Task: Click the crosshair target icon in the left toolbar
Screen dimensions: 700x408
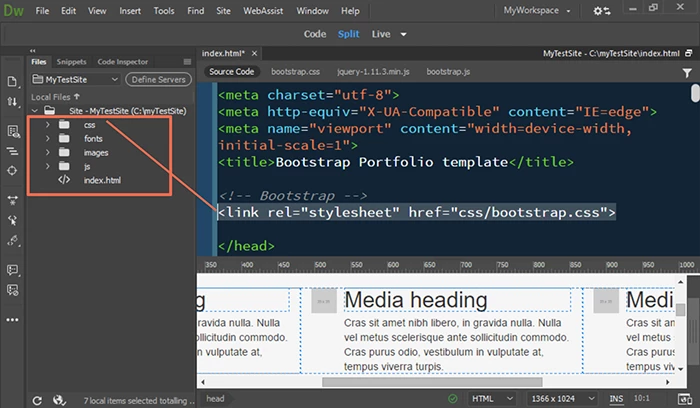Action: click(x=12, y=171)
